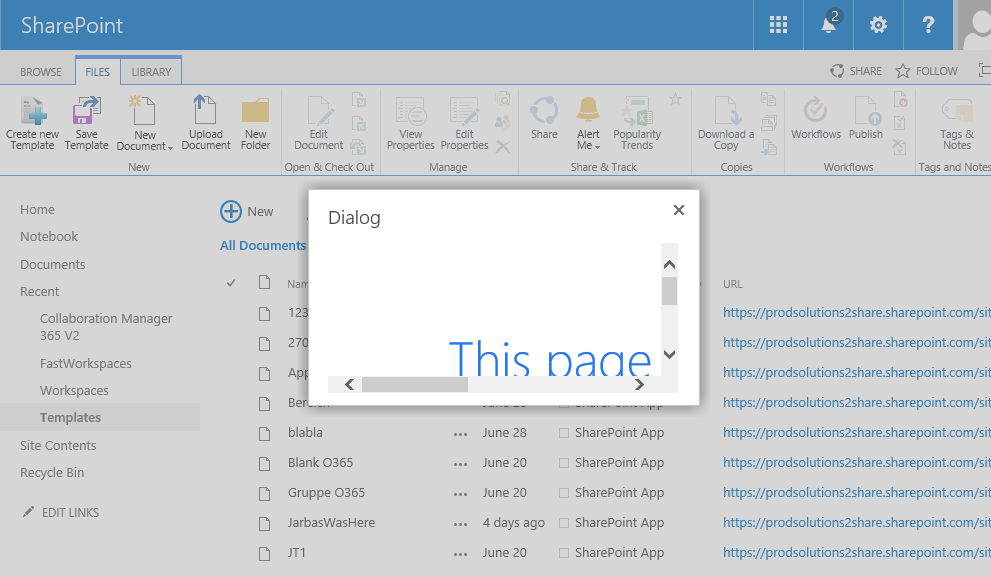Click FOLLOW in the page header
Viewport: 991px width, 577px height.
coord(927,71)
